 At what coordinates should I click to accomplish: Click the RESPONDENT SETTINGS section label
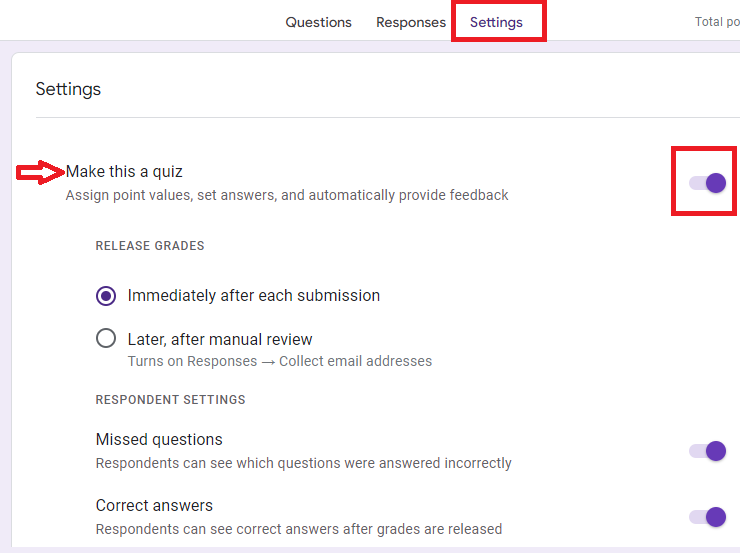click(x=170, y=400)
